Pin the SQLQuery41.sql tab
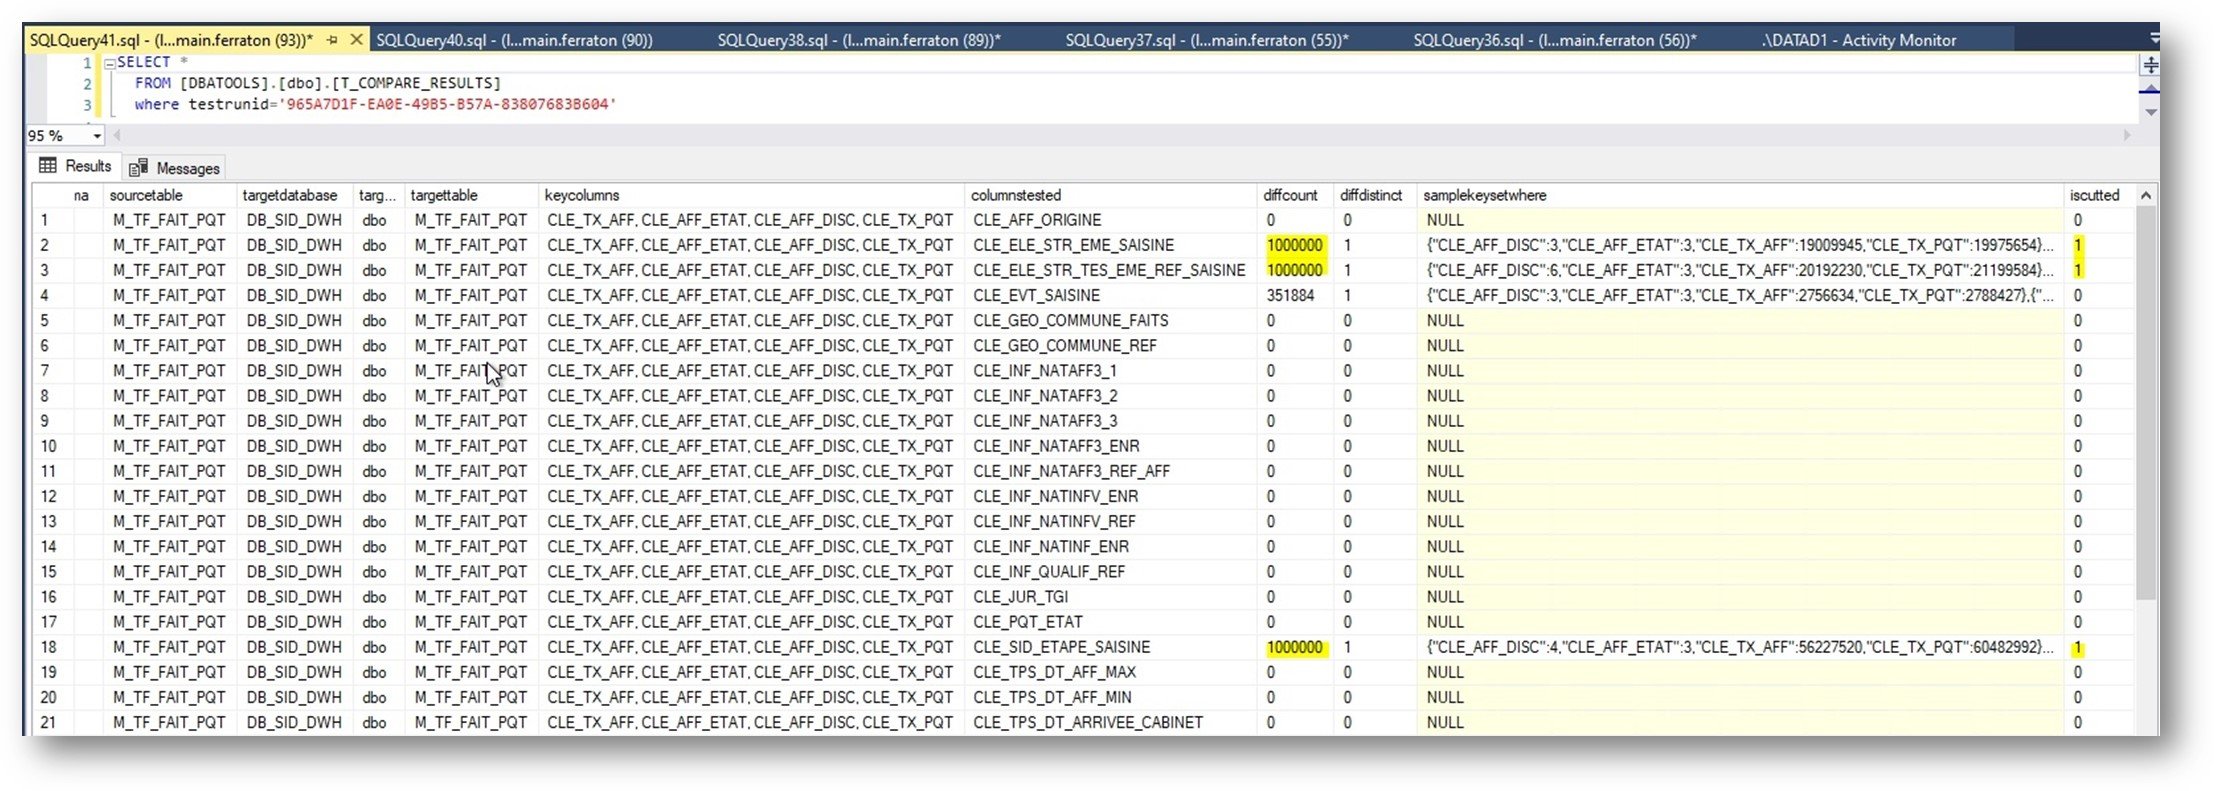2214x791 pixels. pos(332,40)
